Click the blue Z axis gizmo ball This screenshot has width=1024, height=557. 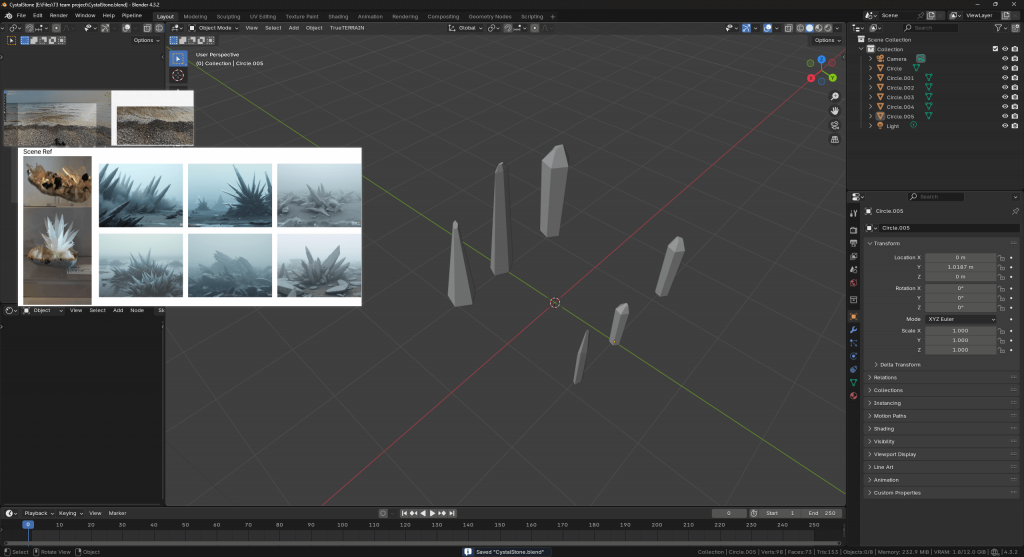pyautogui.click(x=821, y=60)
